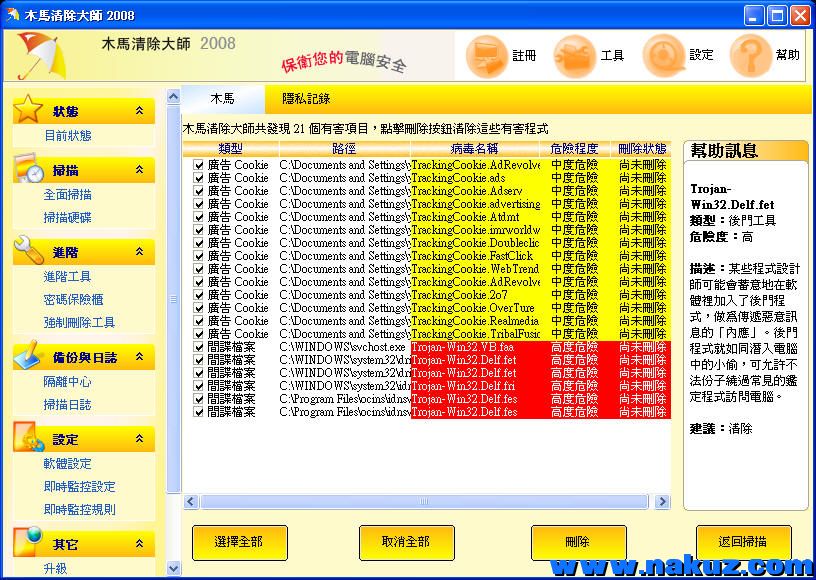Click the sidebar vertical scrollbar thumb

173,299
